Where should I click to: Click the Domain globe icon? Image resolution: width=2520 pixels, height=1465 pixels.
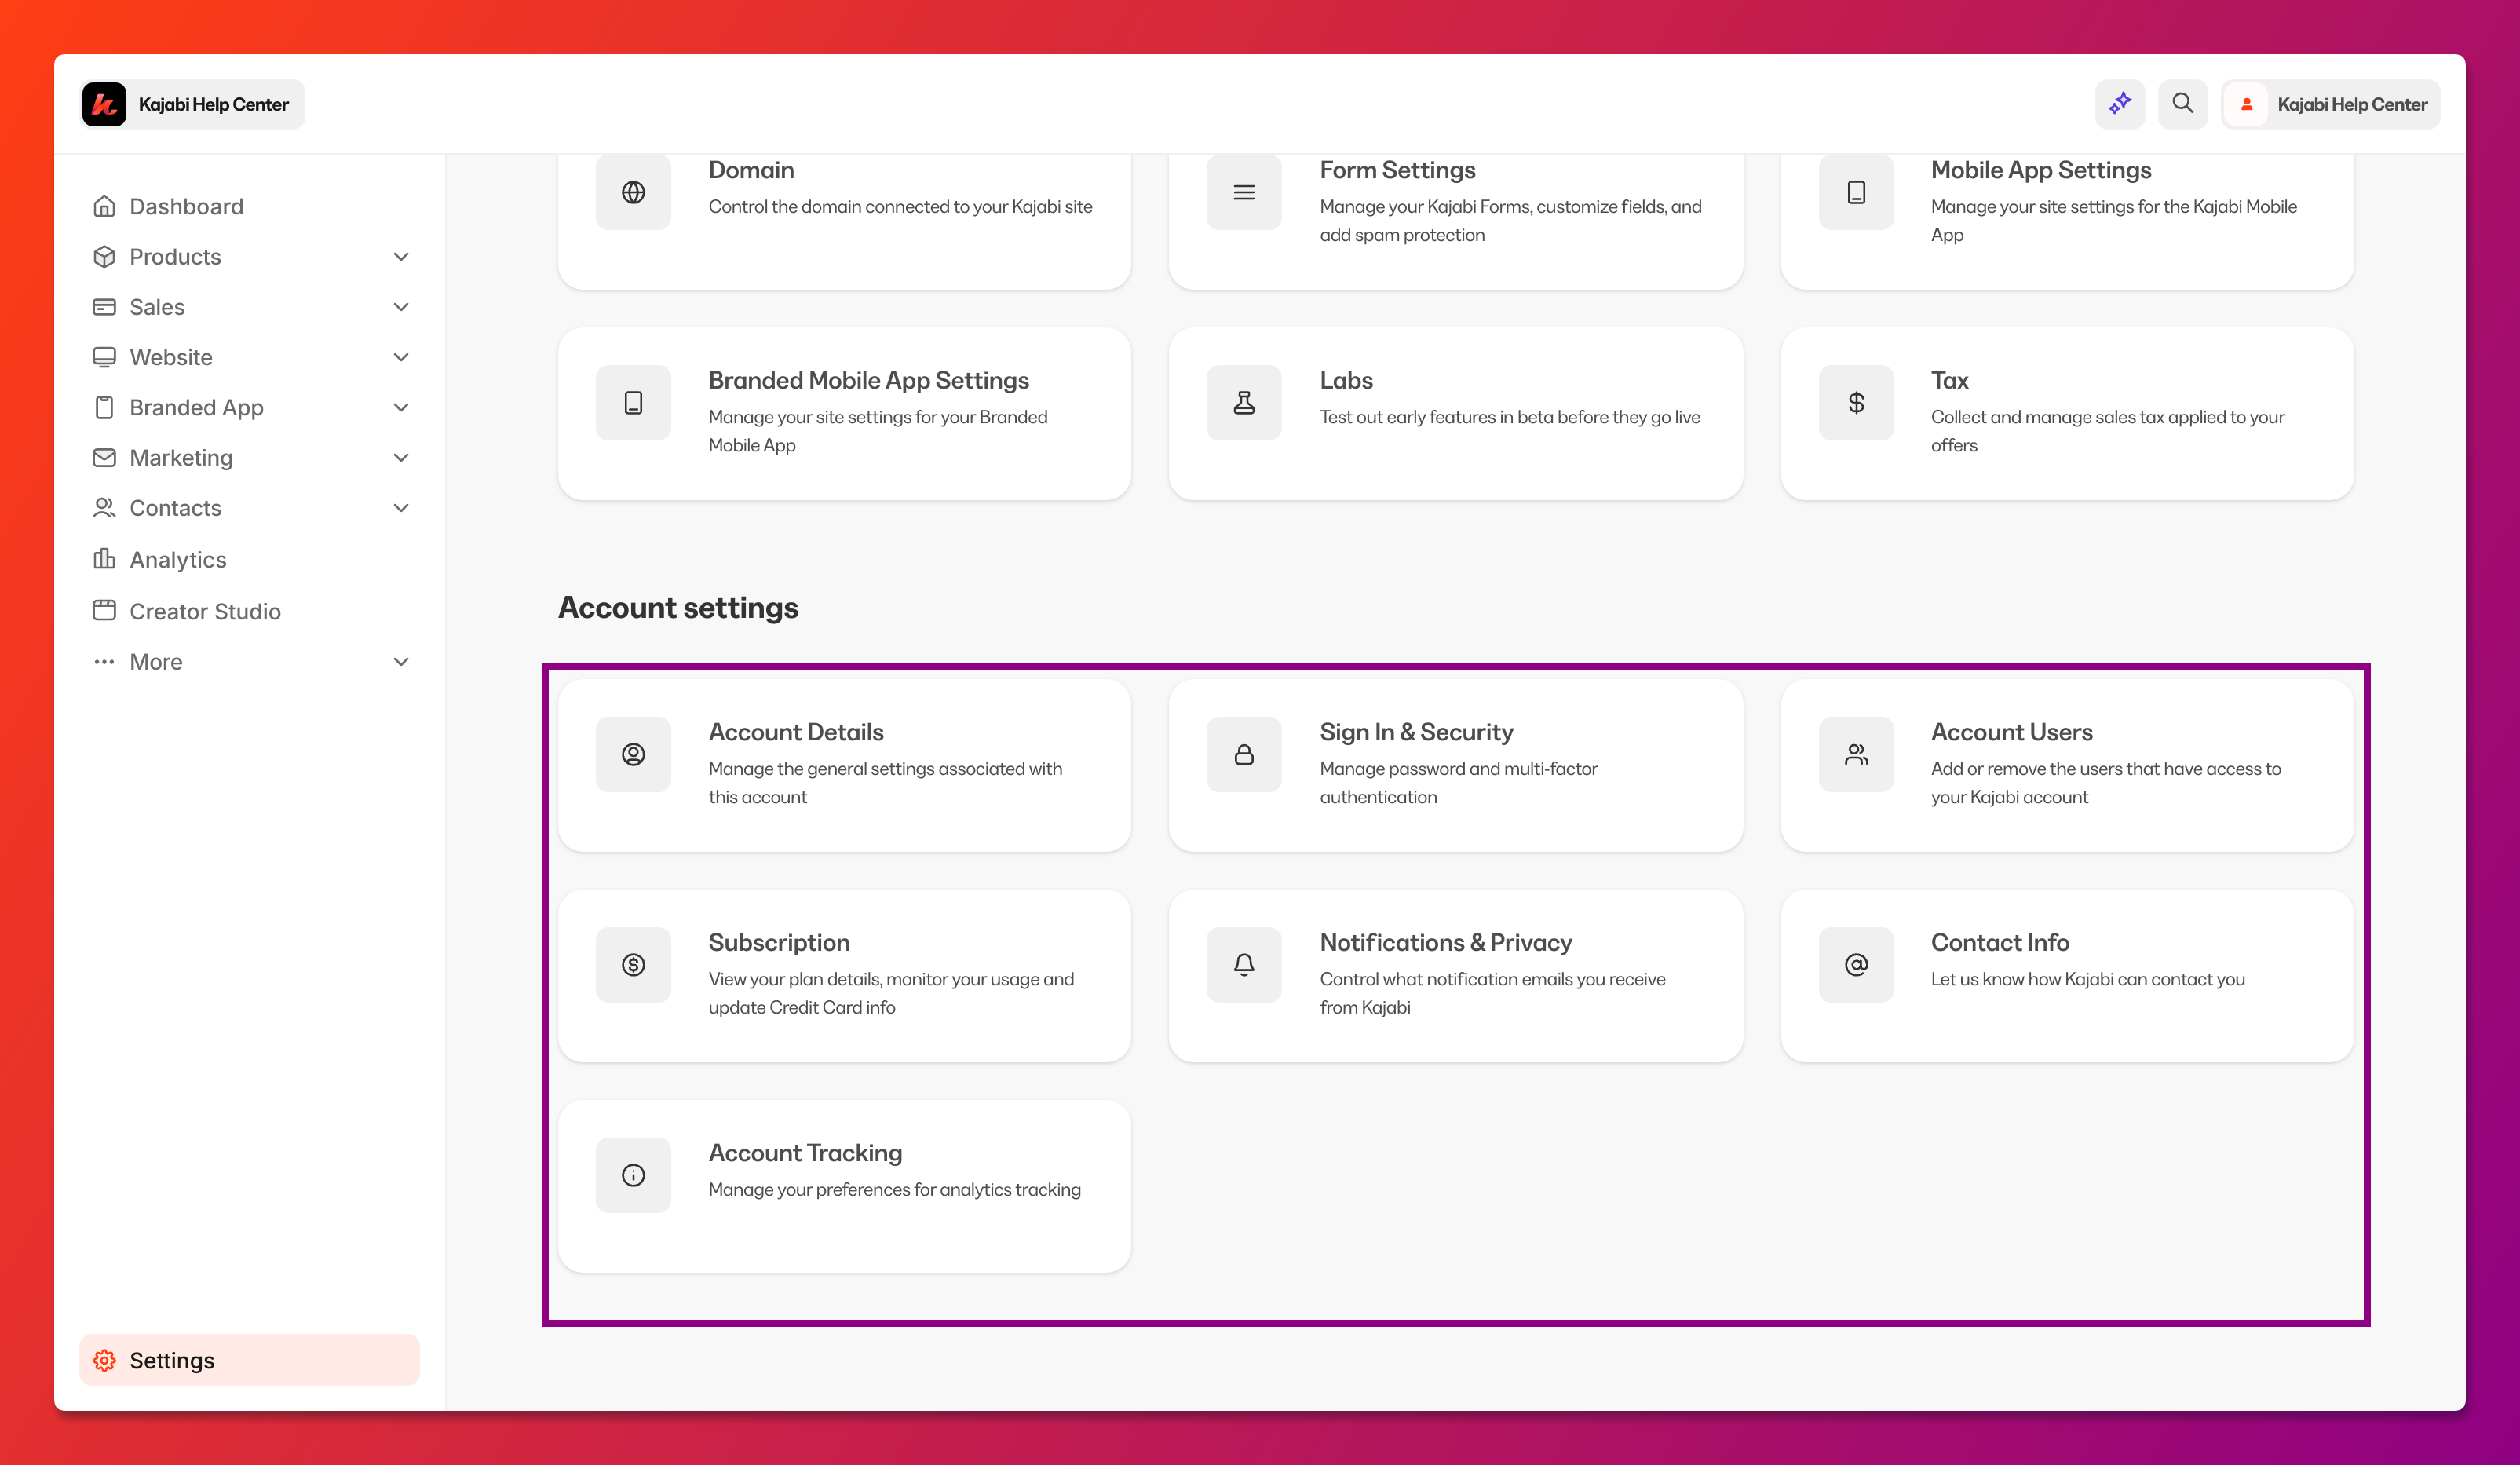tap(633, 192)
